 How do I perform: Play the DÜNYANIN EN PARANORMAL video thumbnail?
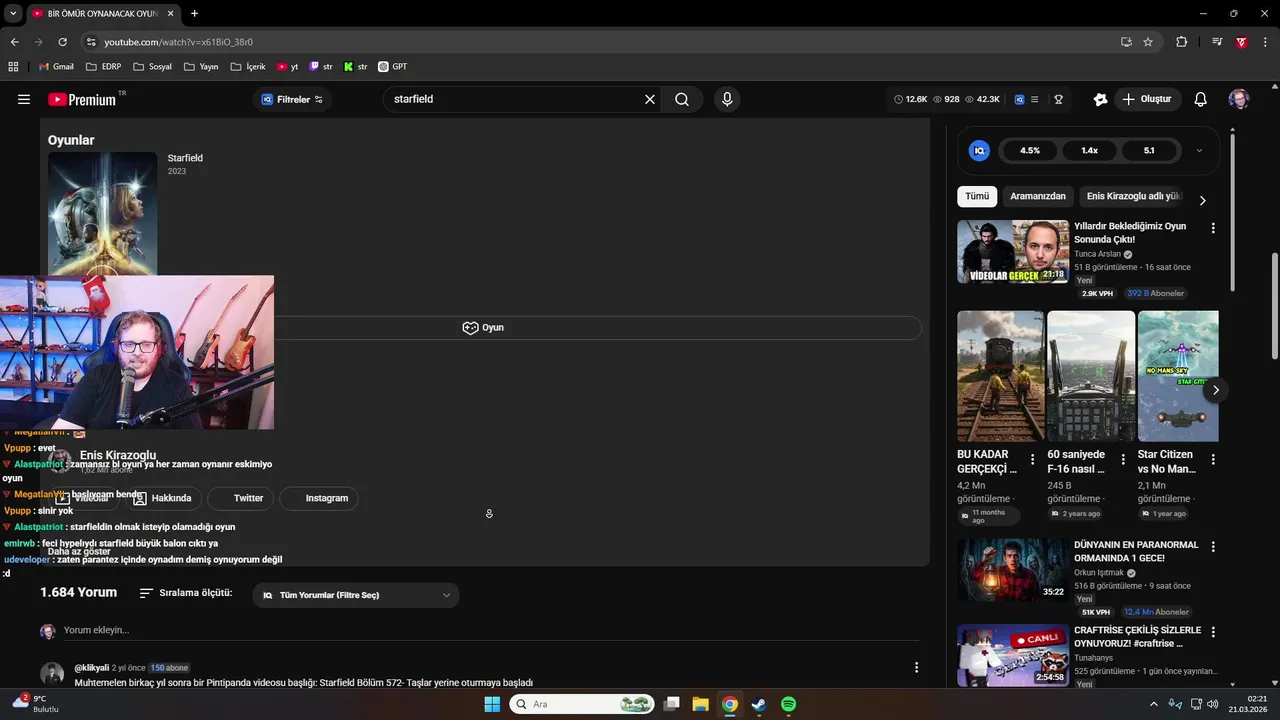coord(1013,570)
